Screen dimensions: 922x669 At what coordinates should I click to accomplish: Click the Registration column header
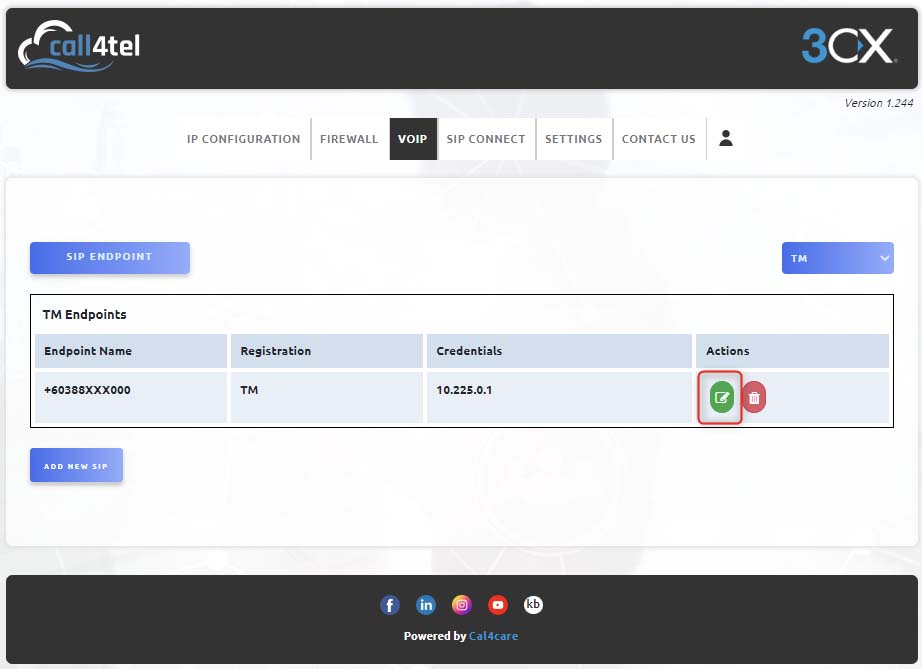coord(326,351)
